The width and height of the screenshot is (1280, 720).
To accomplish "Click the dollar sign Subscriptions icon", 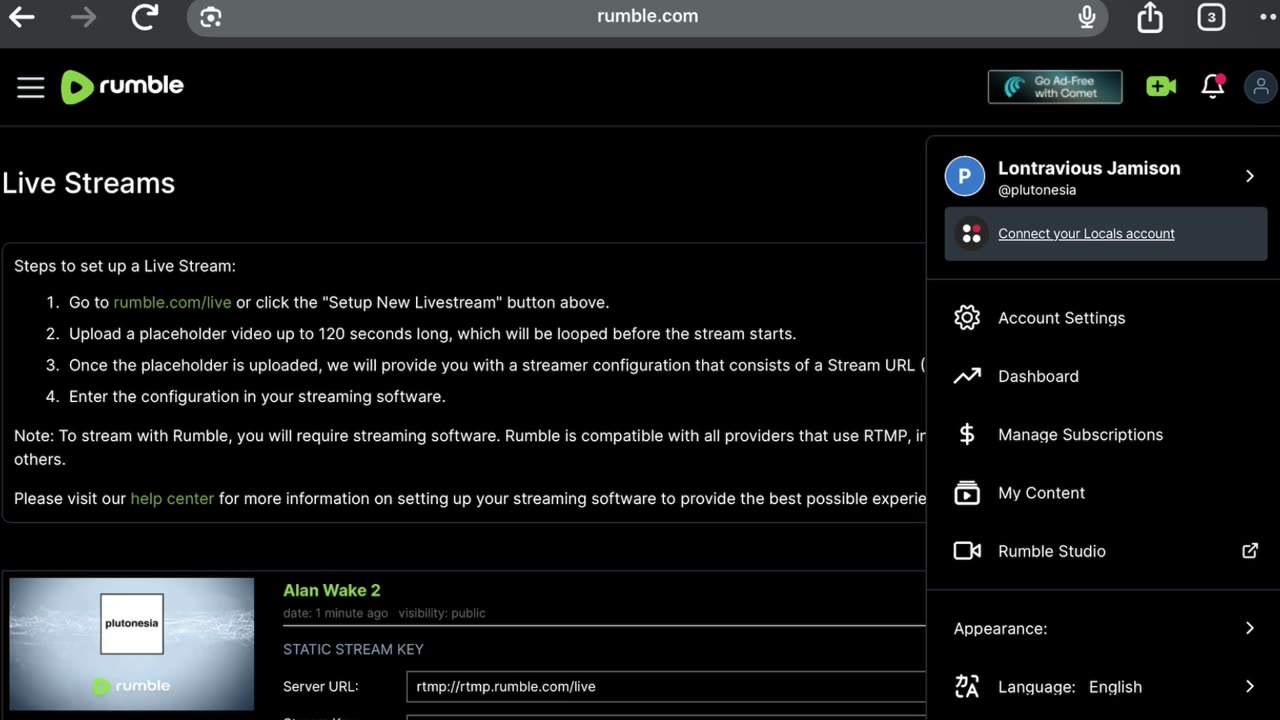I will (x=967, y=435).
